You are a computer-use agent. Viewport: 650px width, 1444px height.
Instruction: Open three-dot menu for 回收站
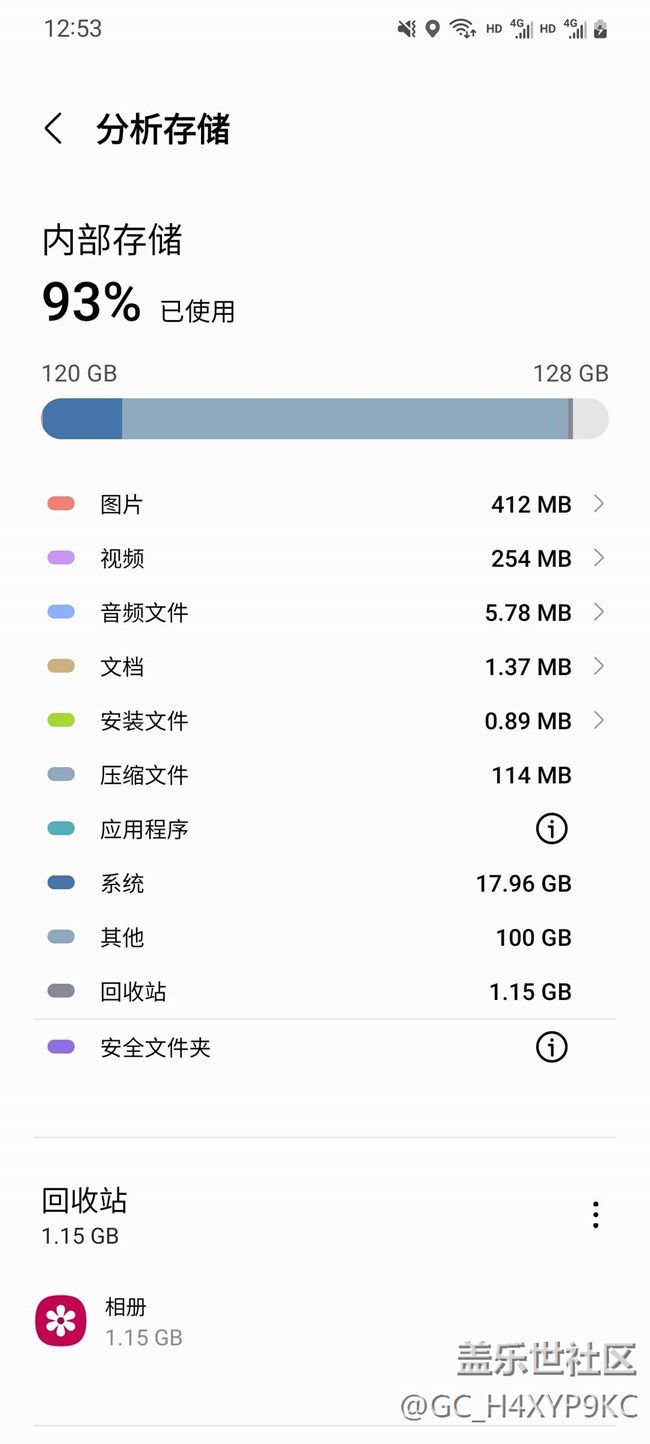(x=595, y=1215)
